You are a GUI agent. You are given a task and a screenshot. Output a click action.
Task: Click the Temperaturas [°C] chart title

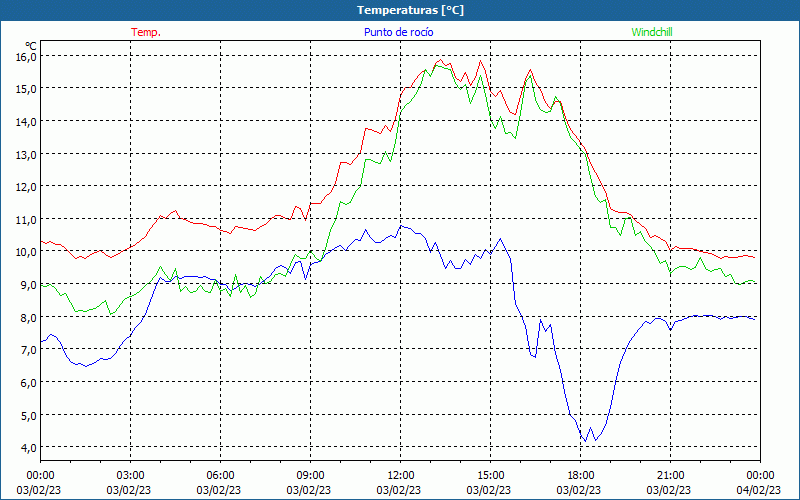[411, 10]
